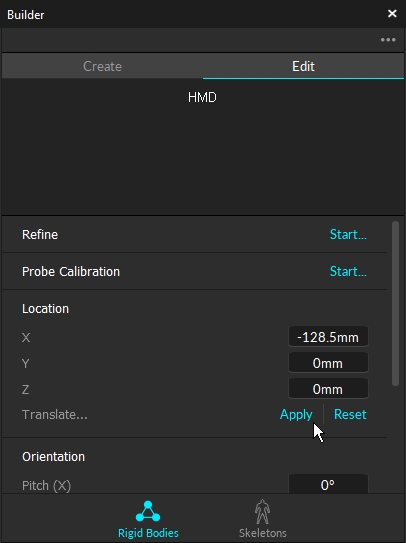Click the Pitch (X) orientation field

click(x=328, y=484)
